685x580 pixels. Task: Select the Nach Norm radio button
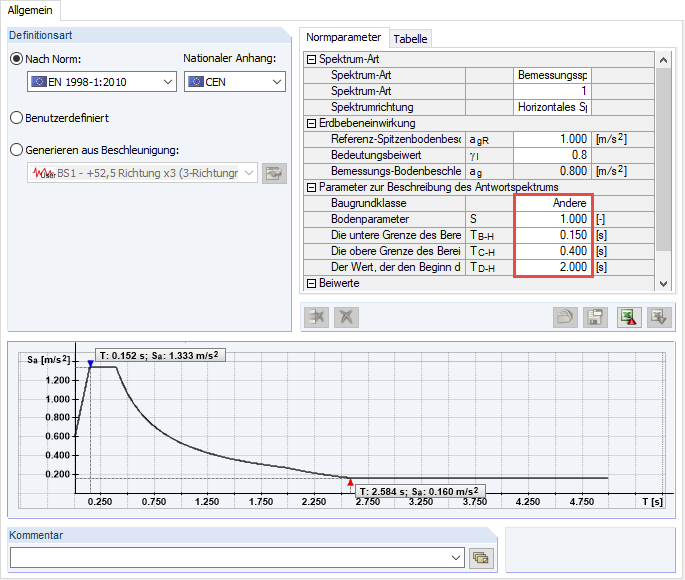[x=16, y=59]
